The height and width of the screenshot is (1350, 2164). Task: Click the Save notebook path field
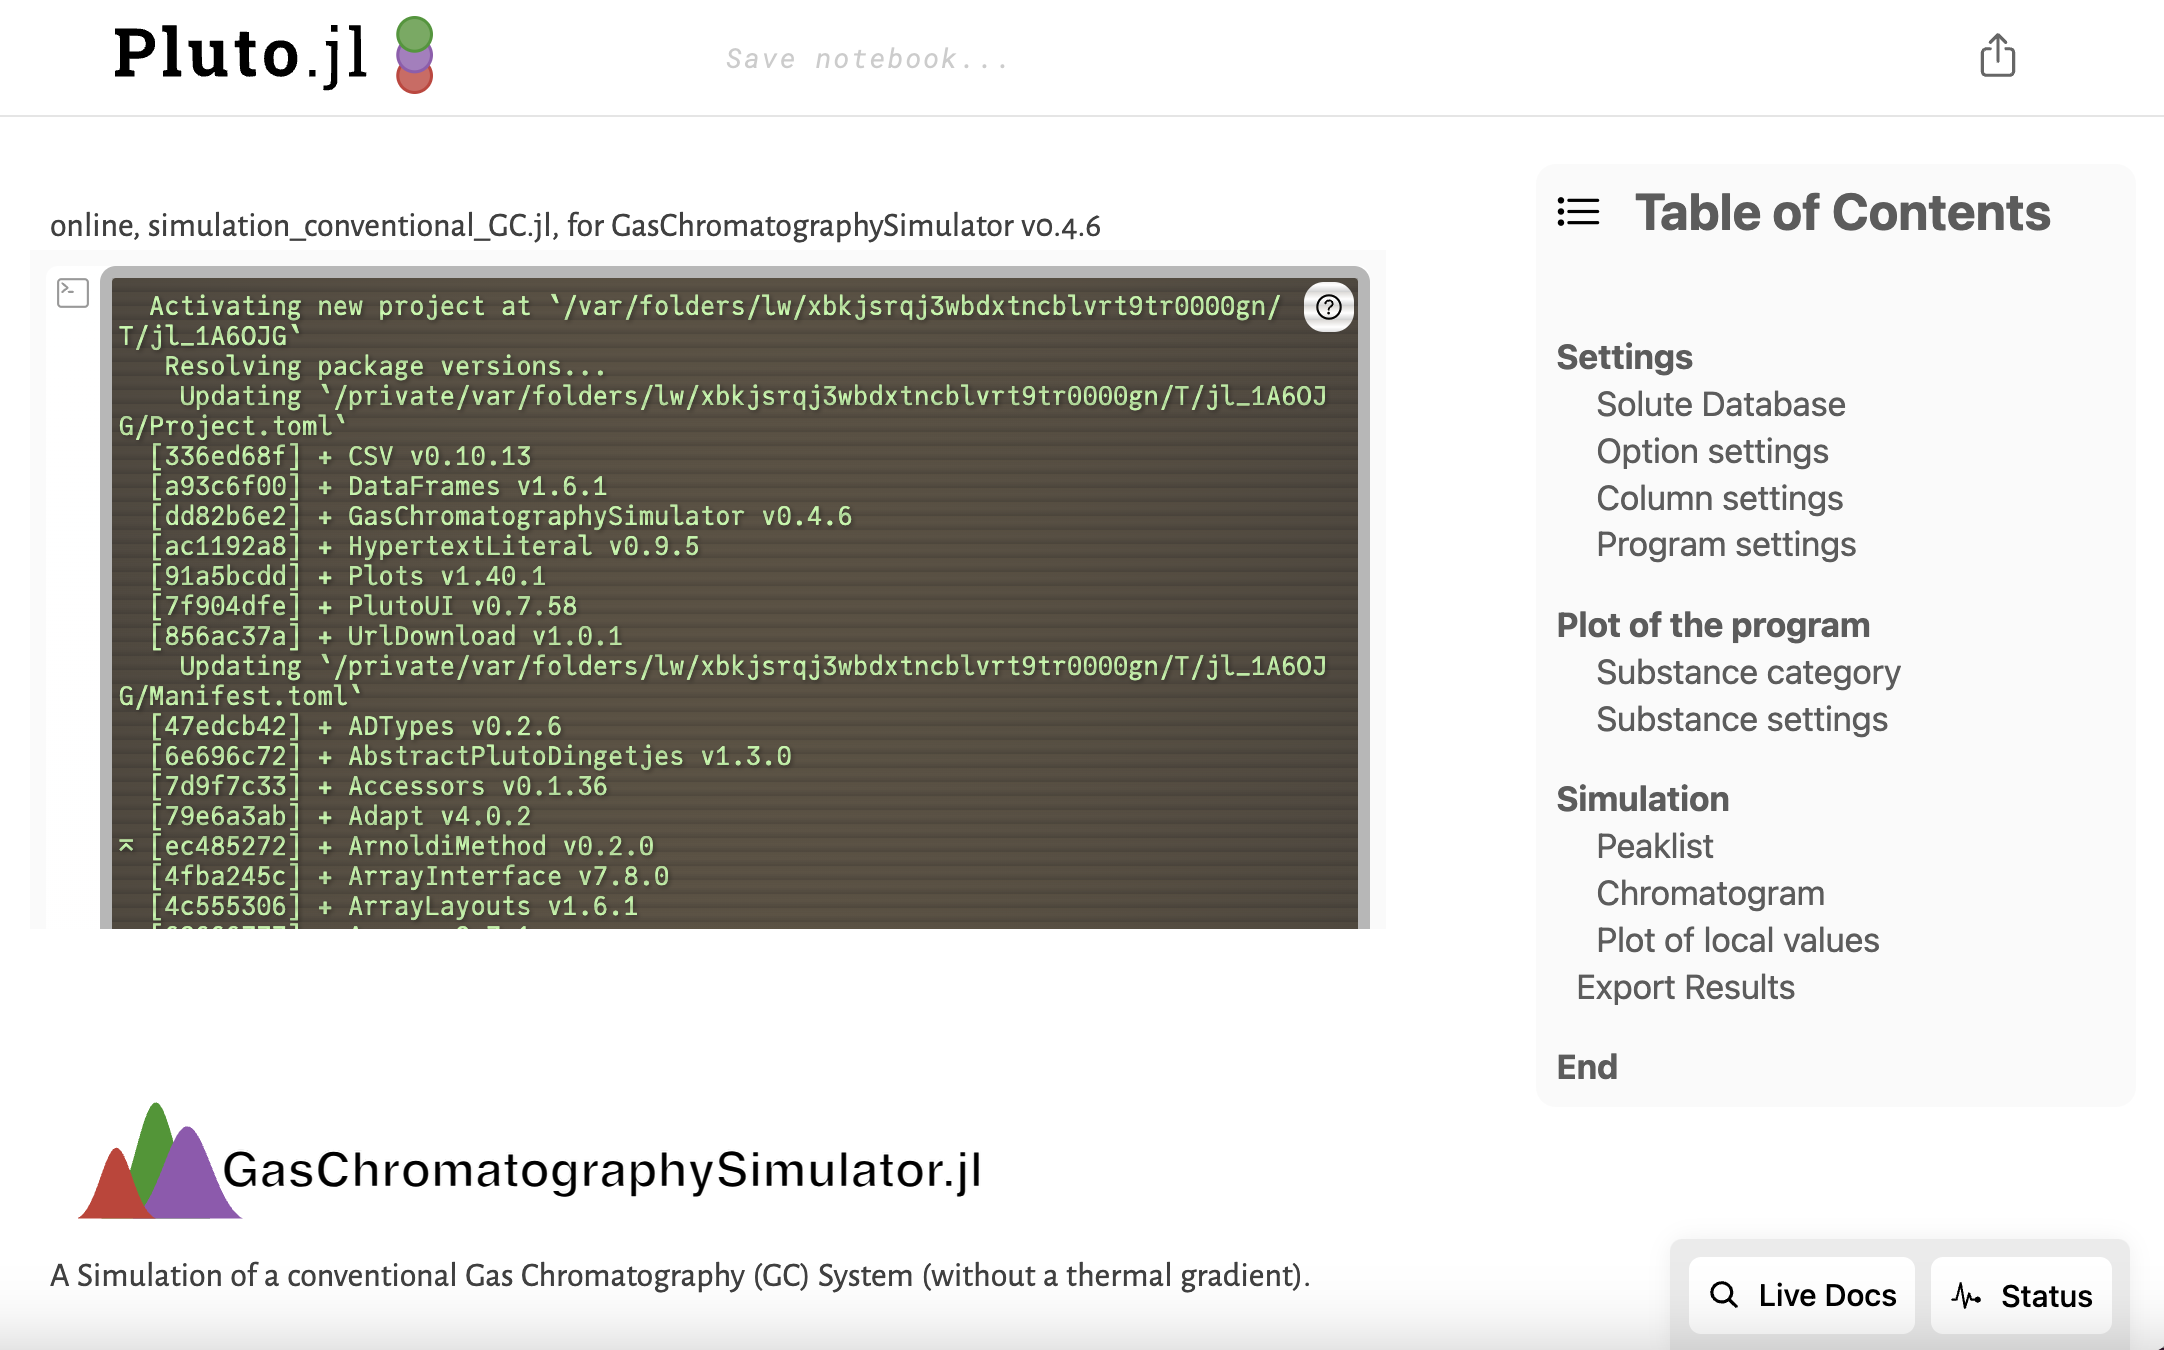tap(866, 59)
